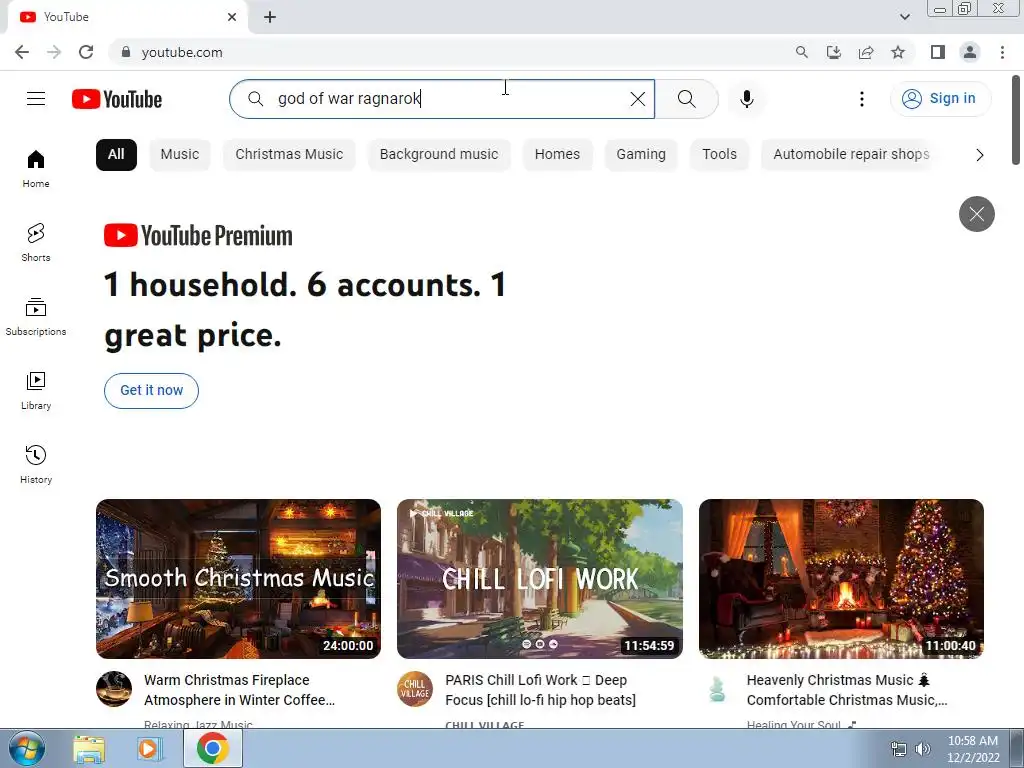The width and height of the screenshot is (1024, 768).
Task: Select the Gaming chip
Action: coord(641,155)
